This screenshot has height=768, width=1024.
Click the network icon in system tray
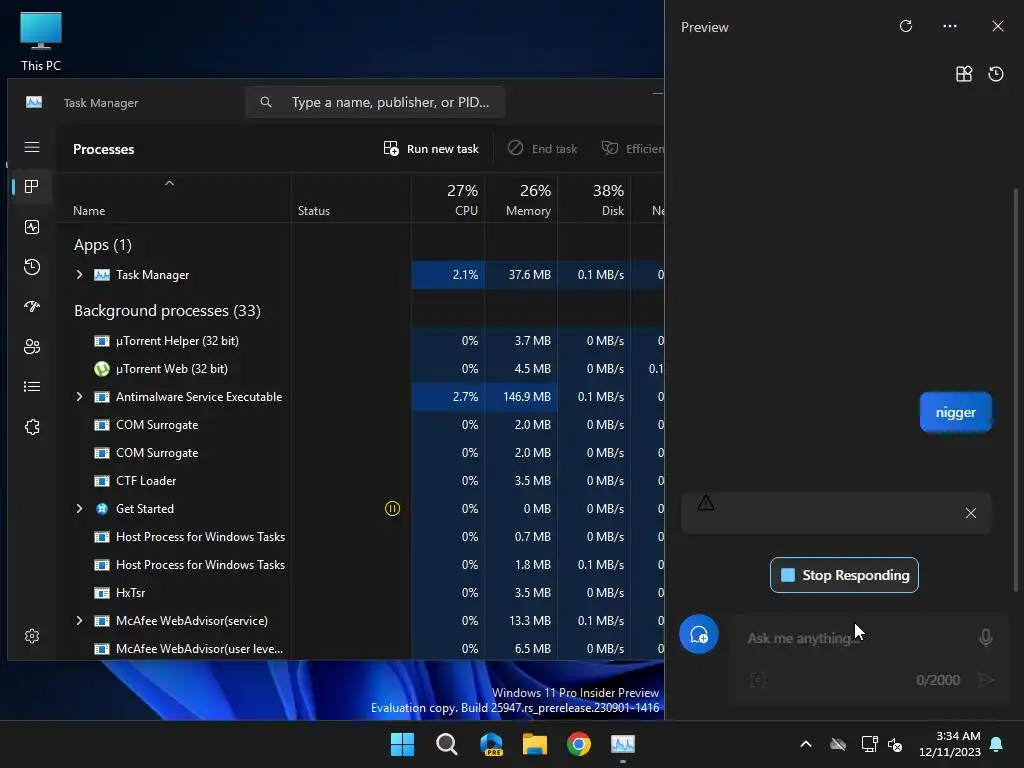tap(869, 744)
